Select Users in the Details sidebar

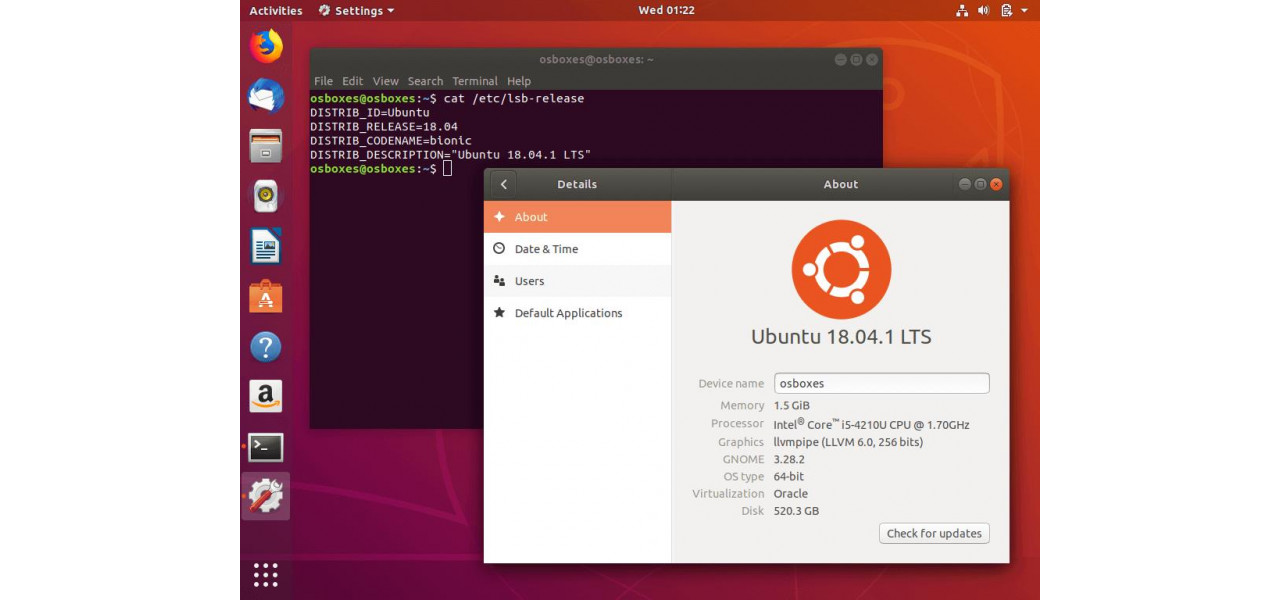point(577,281)
